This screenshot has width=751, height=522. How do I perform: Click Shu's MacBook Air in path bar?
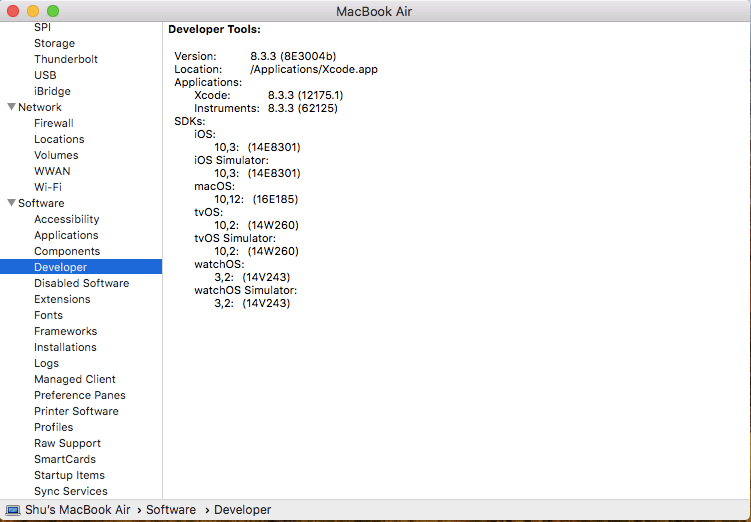point(78,510)
